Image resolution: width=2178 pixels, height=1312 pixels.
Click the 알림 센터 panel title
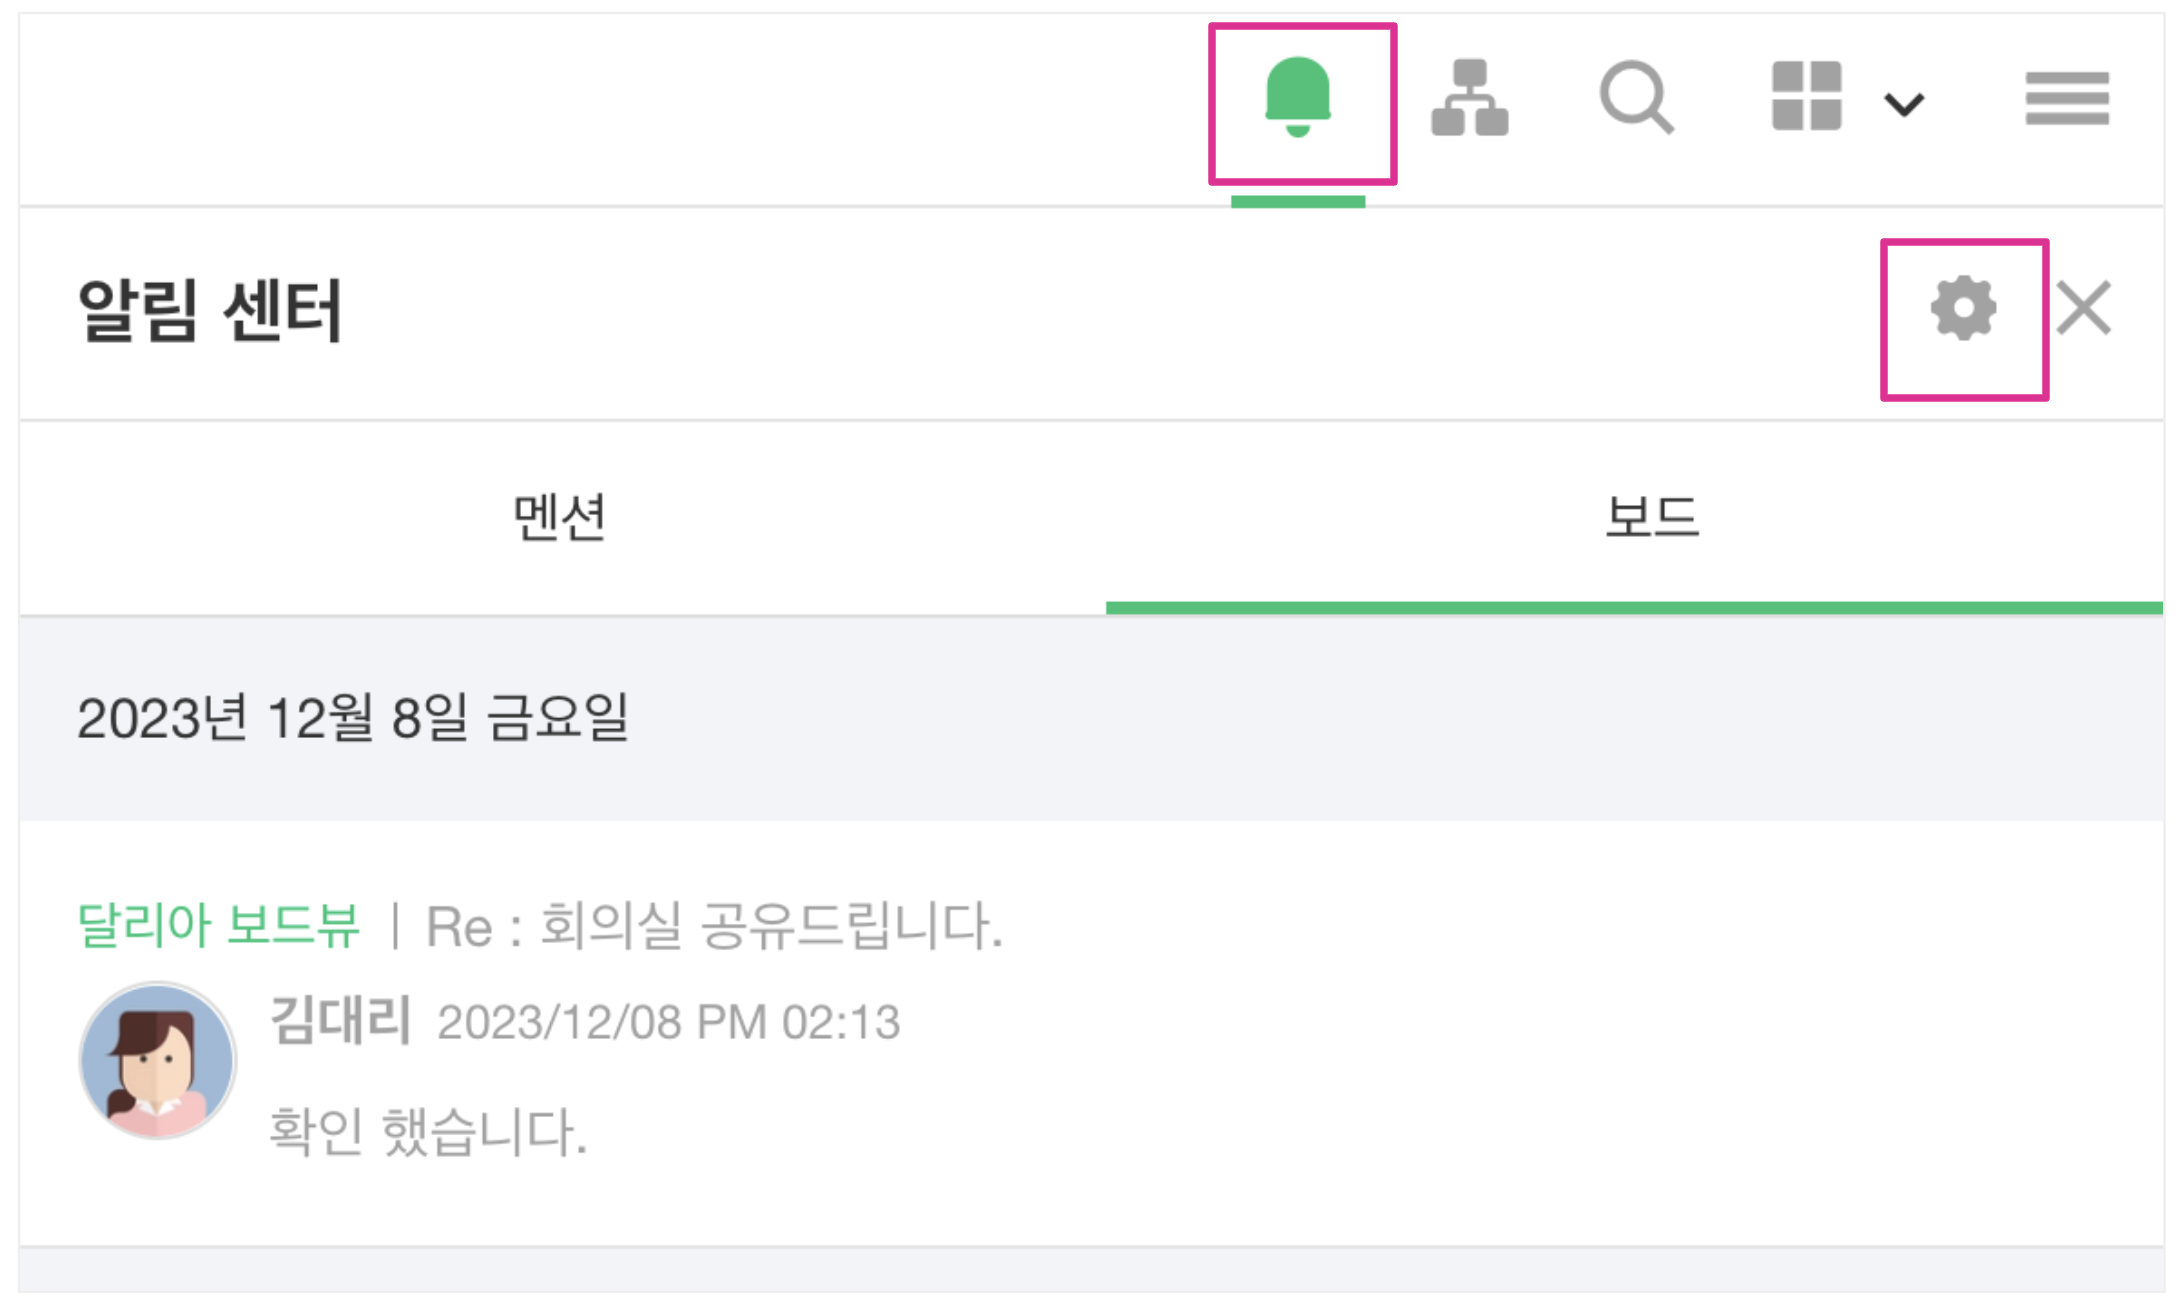click(210, 310)
